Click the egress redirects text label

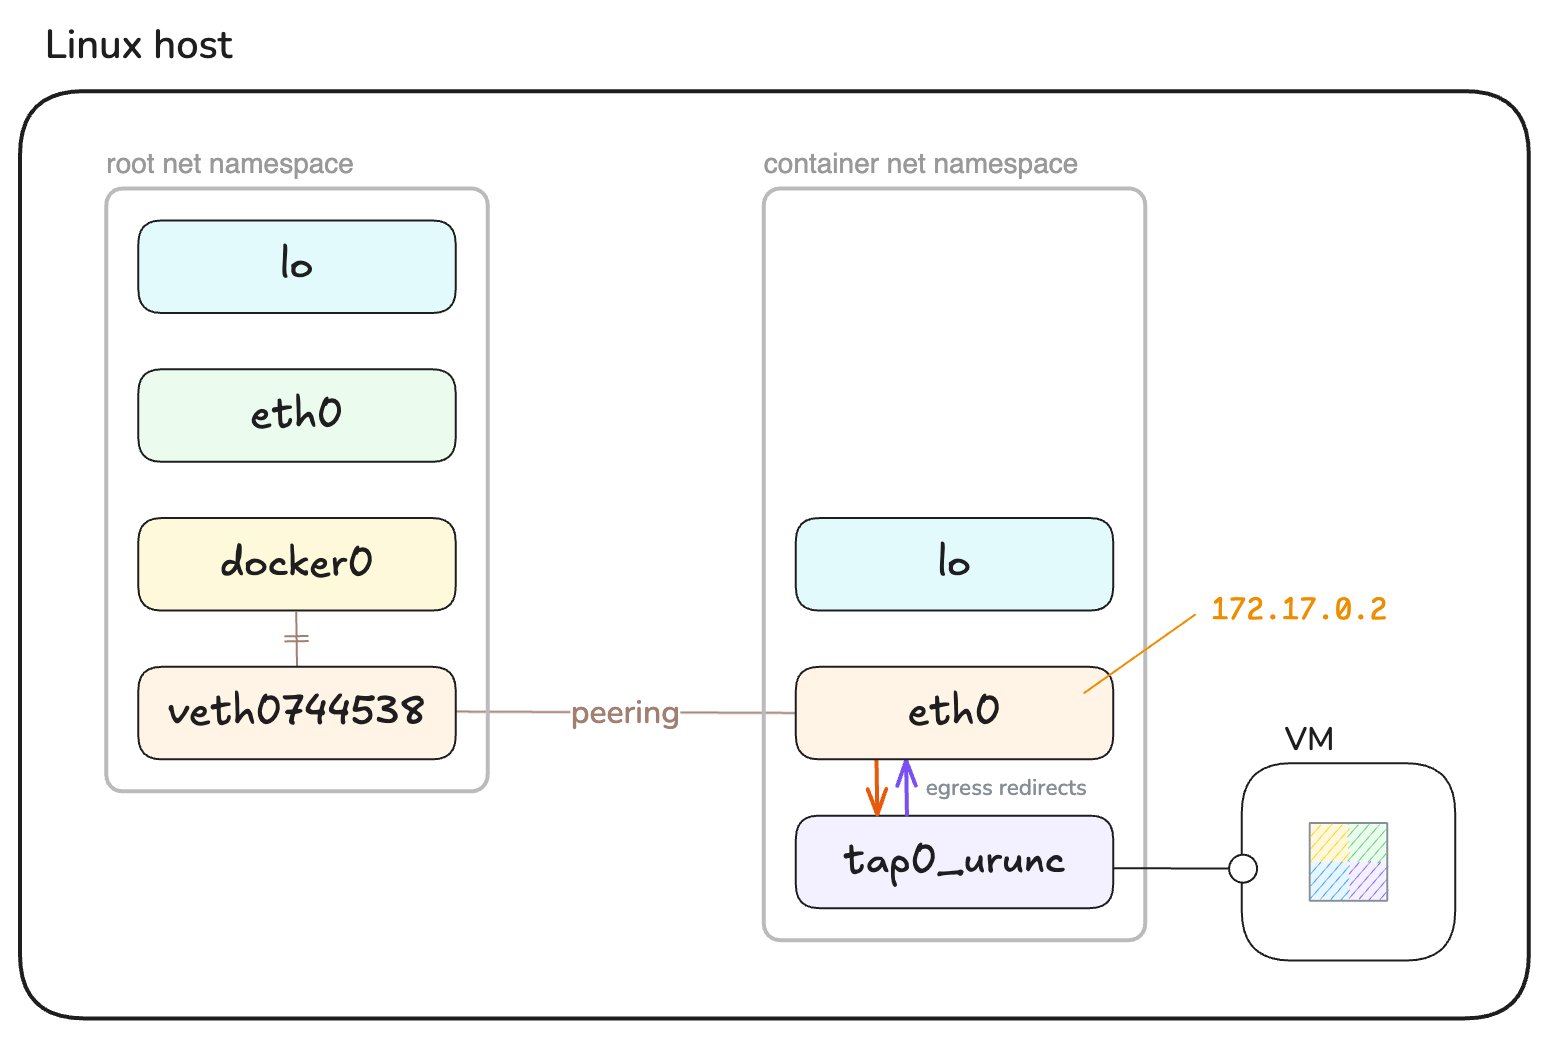[x=1005, y=787]
